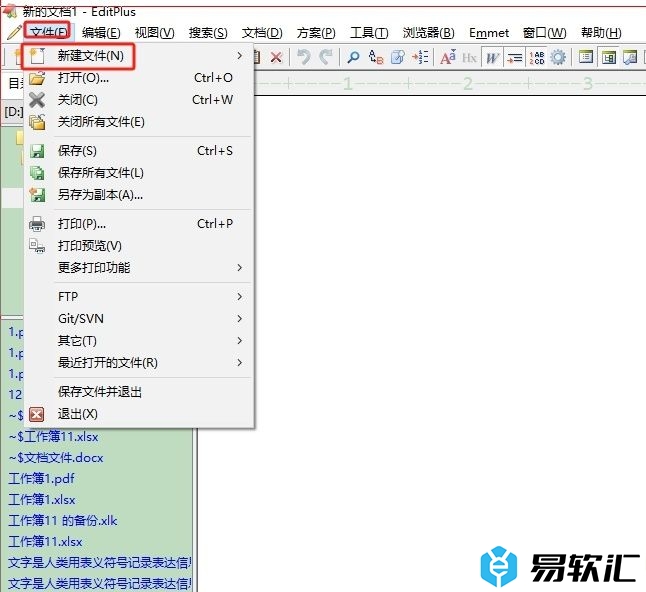The width and height of the screenshot is (646, 592).
Task: Open Find with the magnifier icon
Action: 353,57
